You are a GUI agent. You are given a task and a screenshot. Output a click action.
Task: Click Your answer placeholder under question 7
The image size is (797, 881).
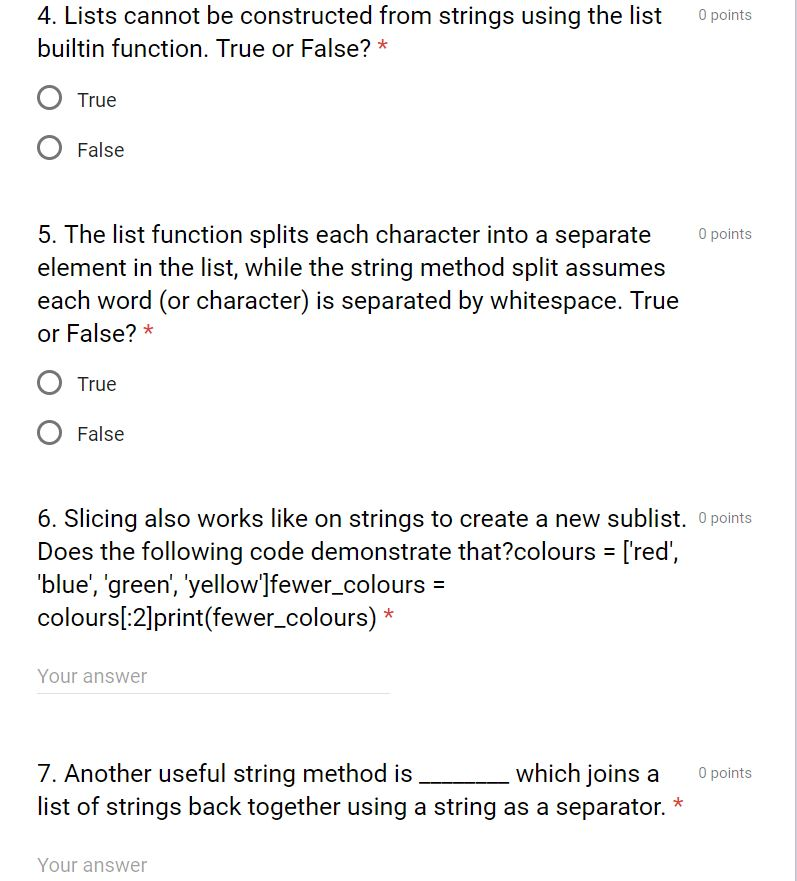click(x=91, y=865)
